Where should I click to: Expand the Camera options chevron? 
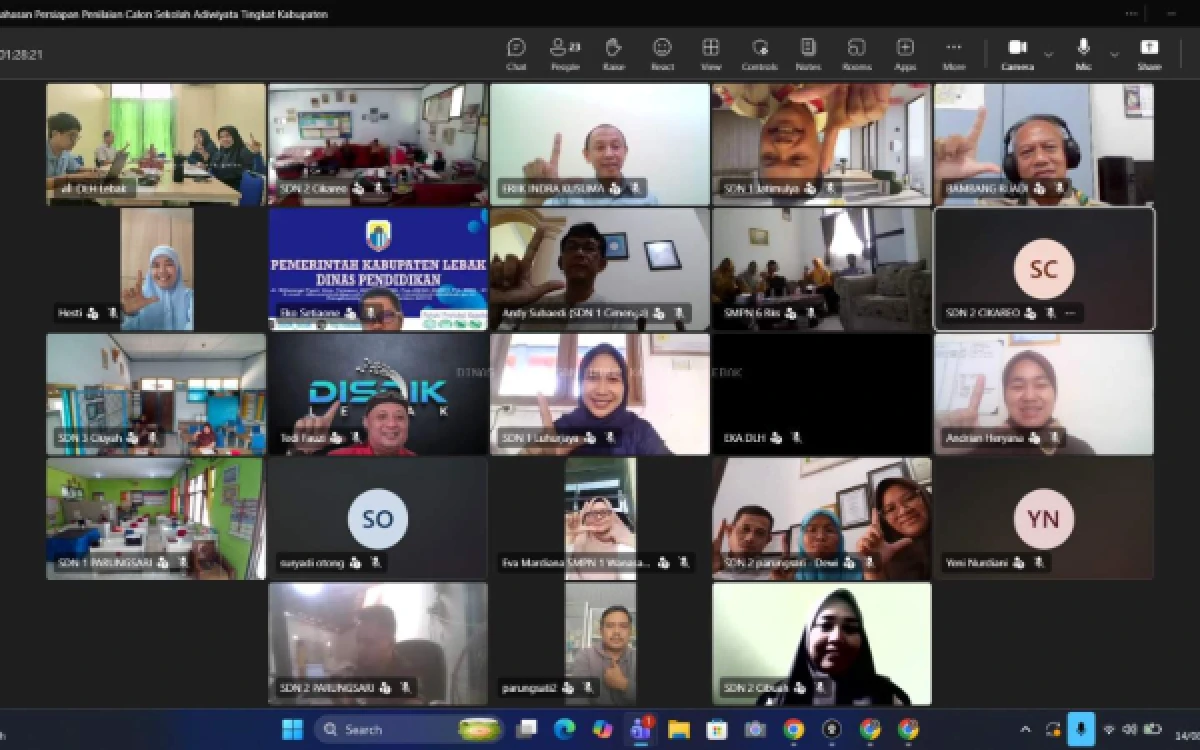pyautogui.click(x=1048, y=54)
